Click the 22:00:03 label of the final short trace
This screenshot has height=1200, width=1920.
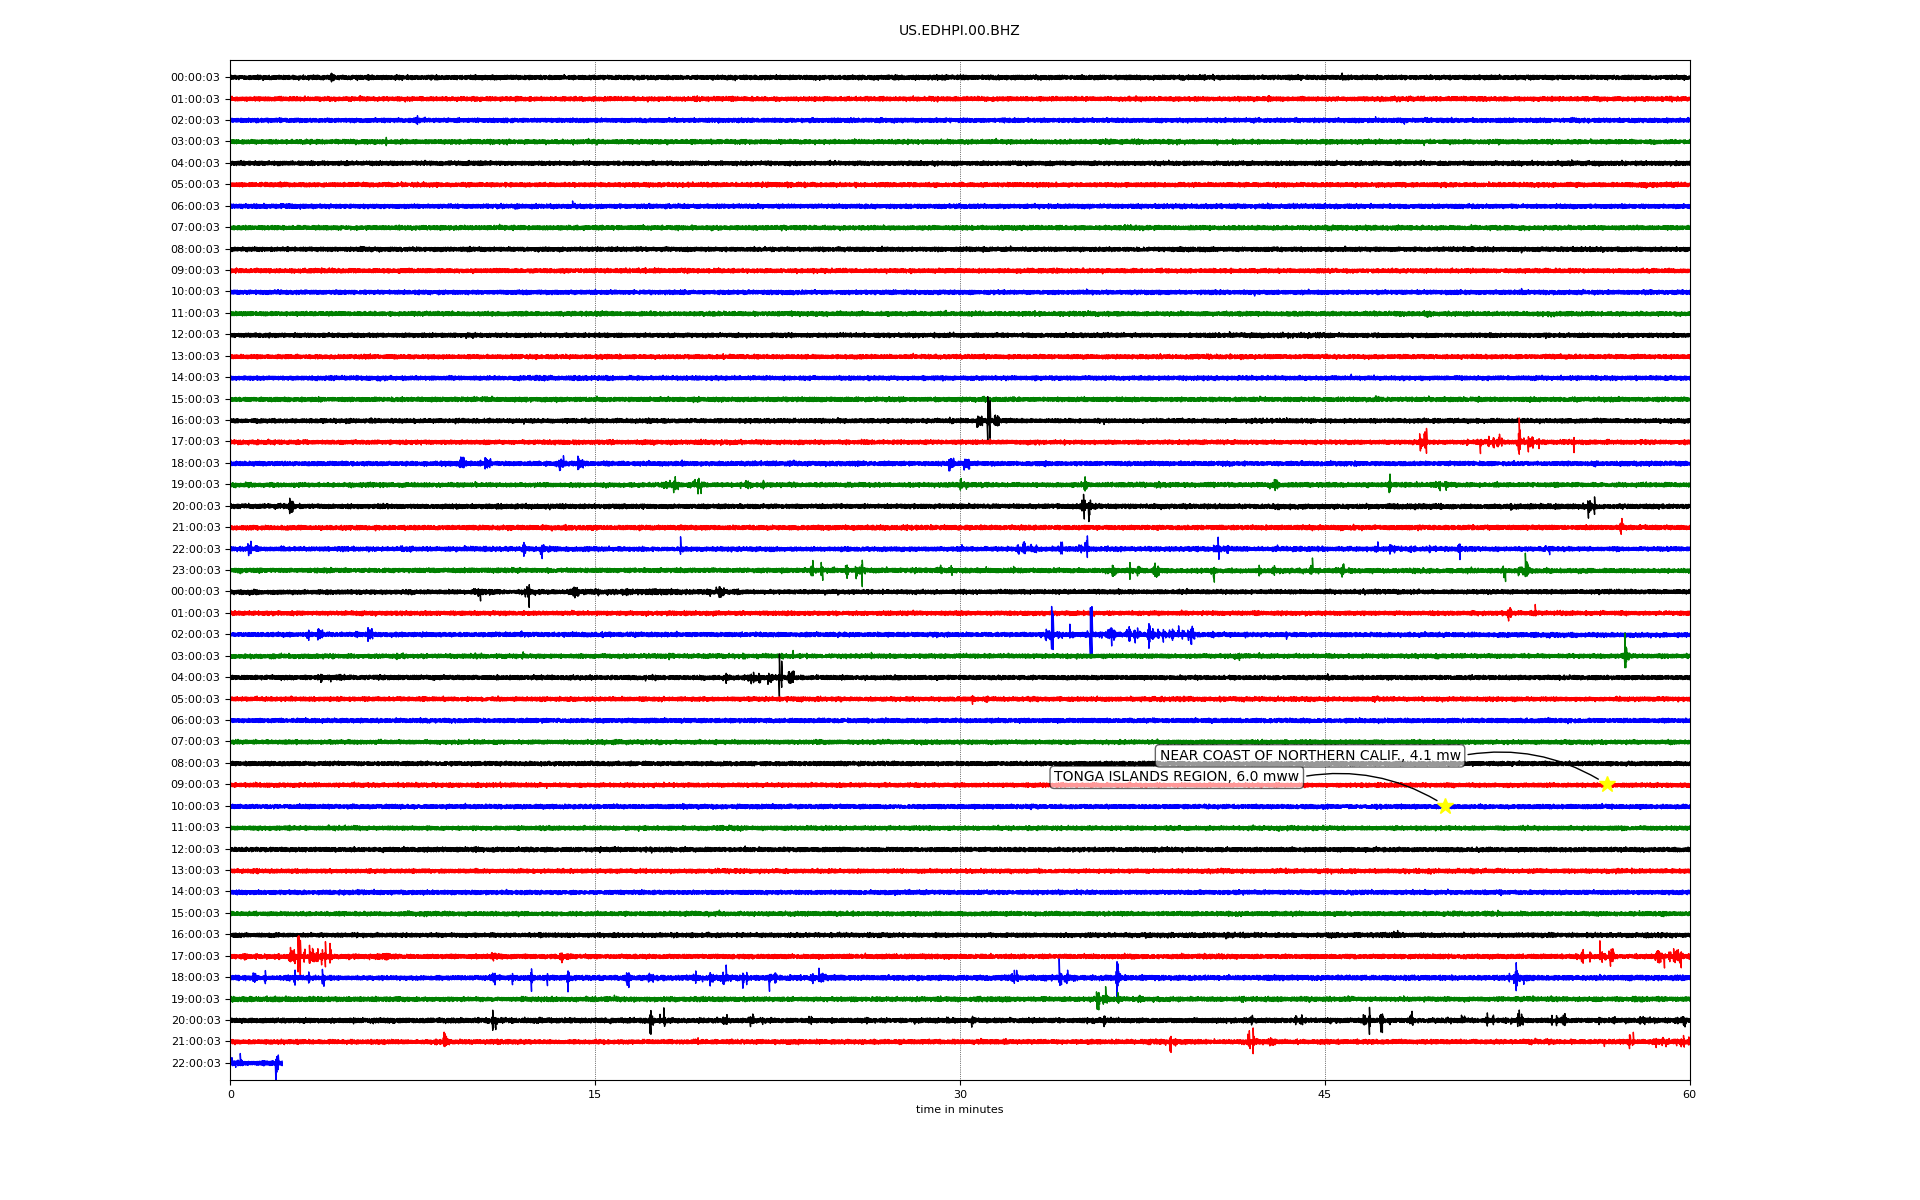(195, 1064)
